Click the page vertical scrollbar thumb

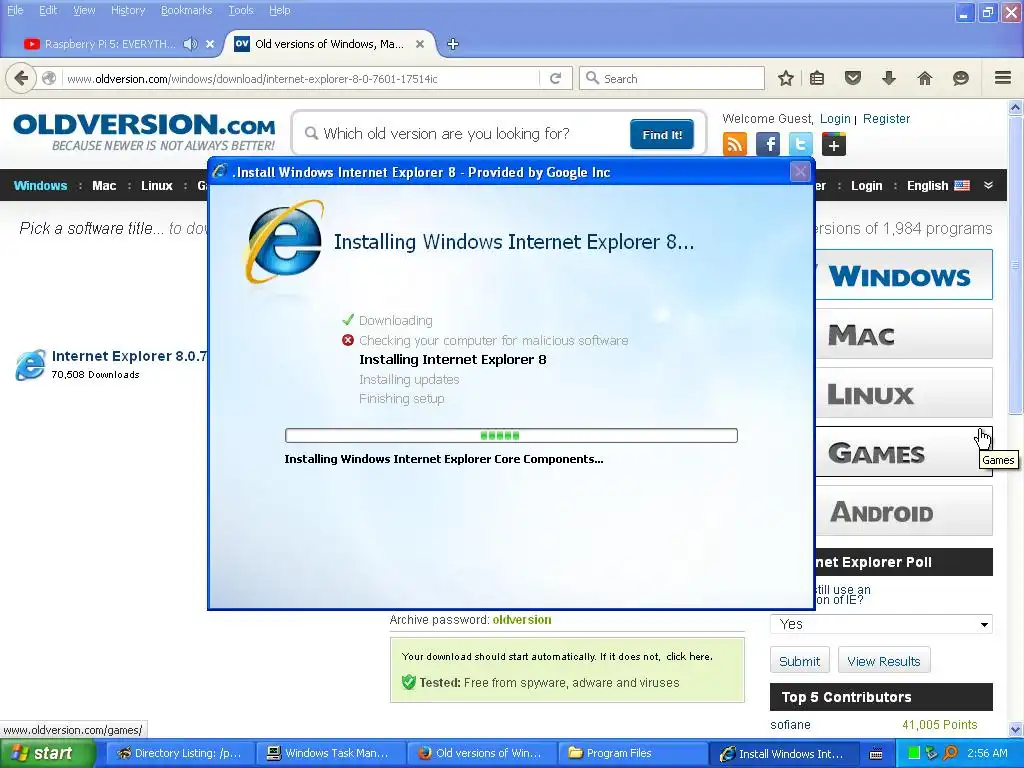[x=1015, y=264]
